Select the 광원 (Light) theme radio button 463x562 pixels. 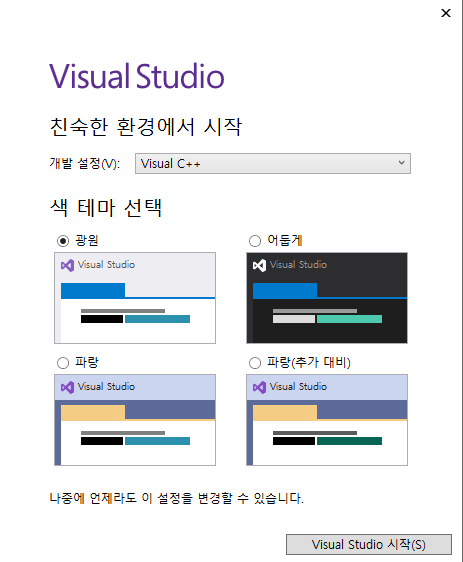(x=63, y=241)
